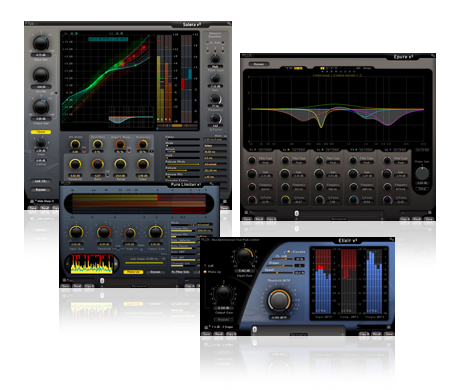
Task: Click Solera Ratio knob
Action: [98, 164]
